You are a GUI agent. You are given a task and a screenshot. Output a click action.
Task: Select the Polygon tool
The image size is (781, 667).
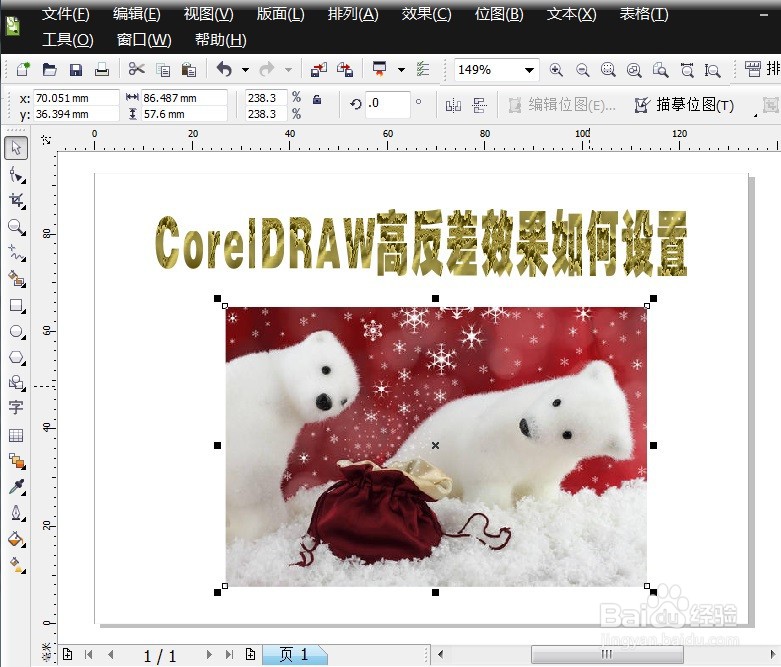16,358
